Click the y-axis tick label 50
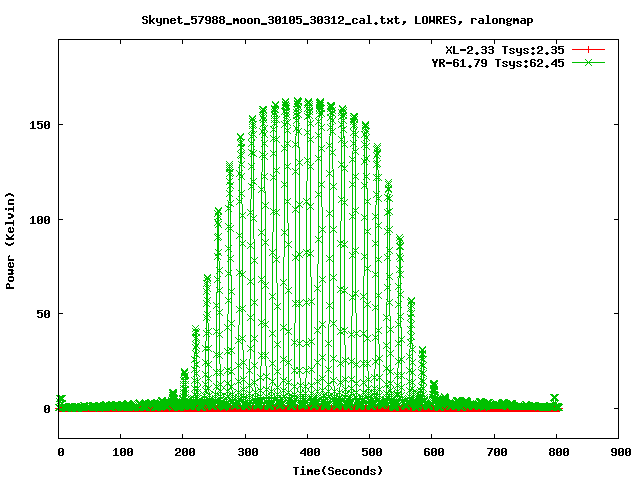Screen dimensions: 640x480 click(x=43, y=314)
